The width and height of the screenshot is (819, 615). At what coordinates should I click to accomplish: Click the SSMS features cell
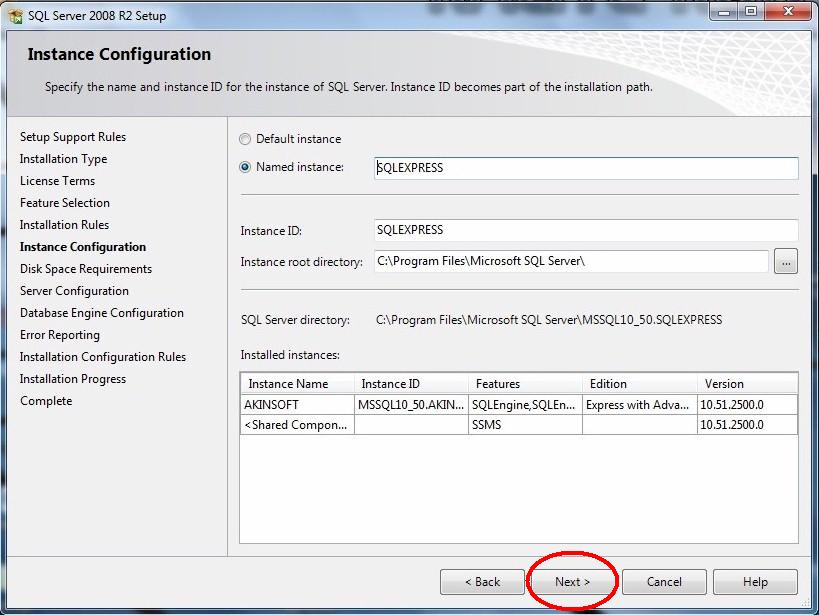(525, 425)
